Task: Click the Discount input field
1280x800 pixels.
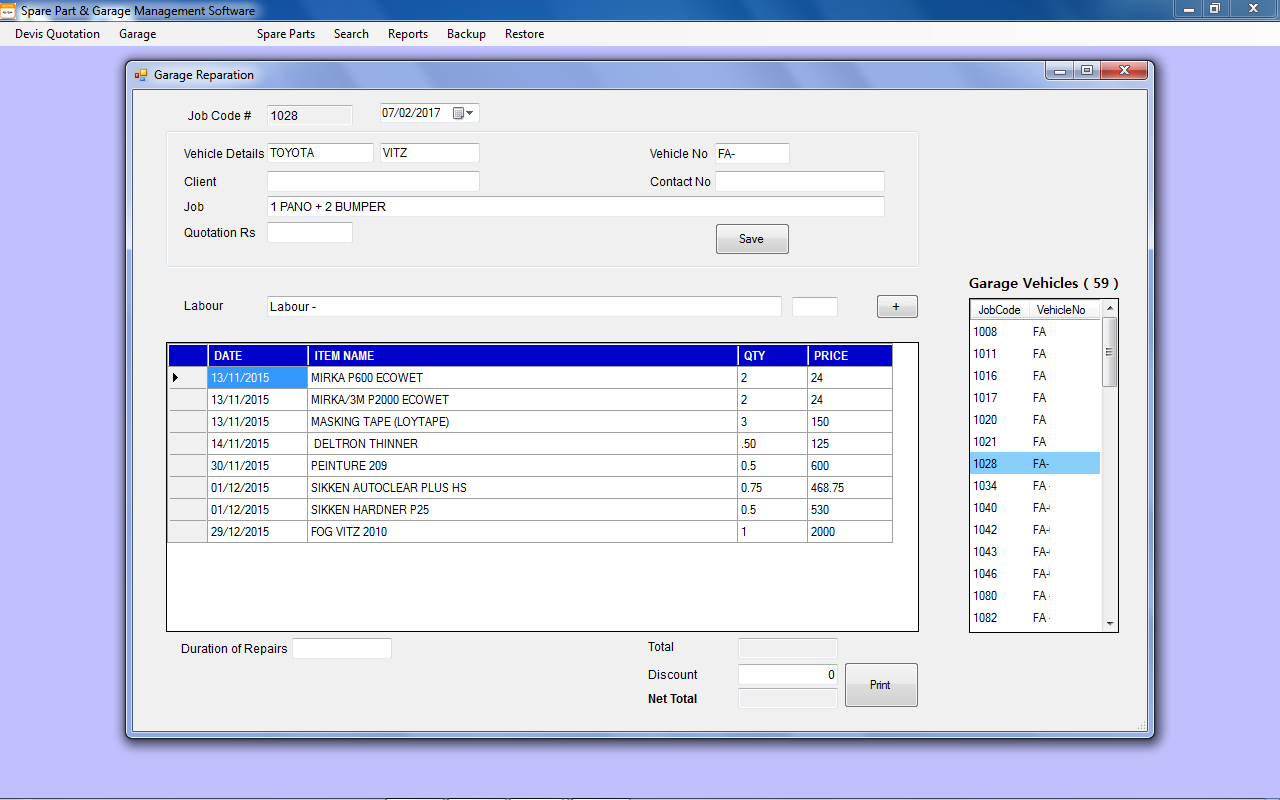Action: coord(788,674)
